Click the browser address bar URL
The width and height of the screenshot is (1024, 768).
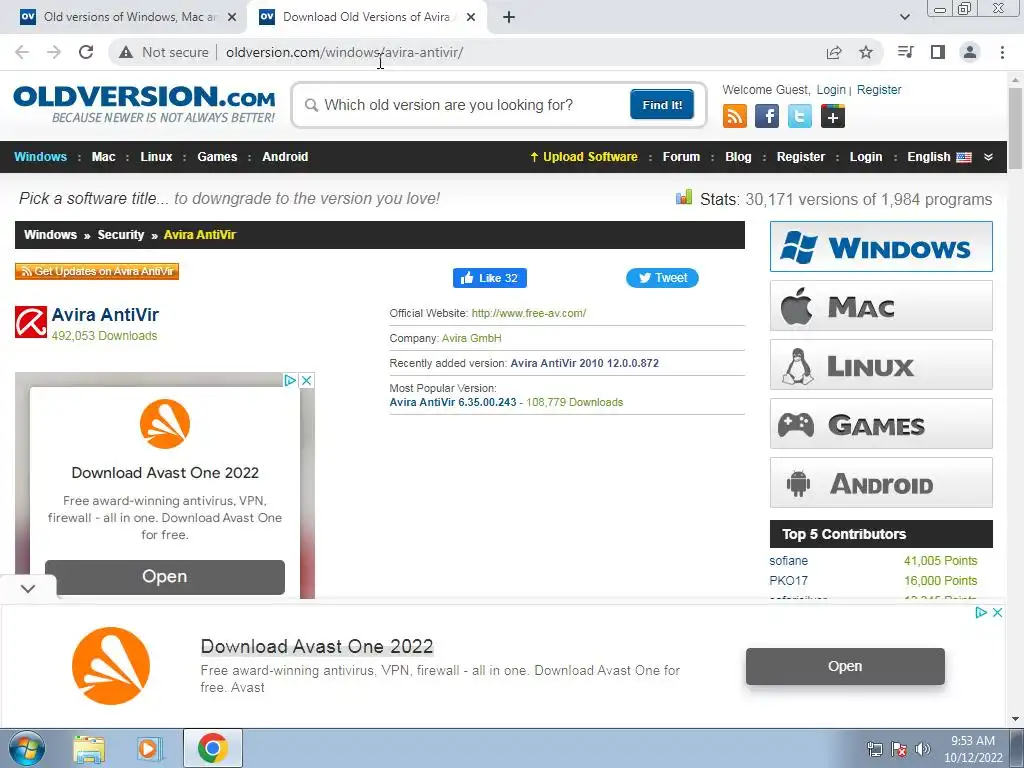click(345, 52)
